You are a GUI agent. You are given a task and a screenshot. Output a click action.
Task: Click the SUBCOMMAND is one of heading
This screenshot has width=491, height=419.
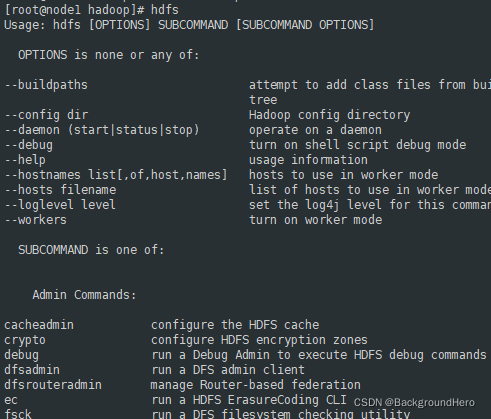coord(91,250)
